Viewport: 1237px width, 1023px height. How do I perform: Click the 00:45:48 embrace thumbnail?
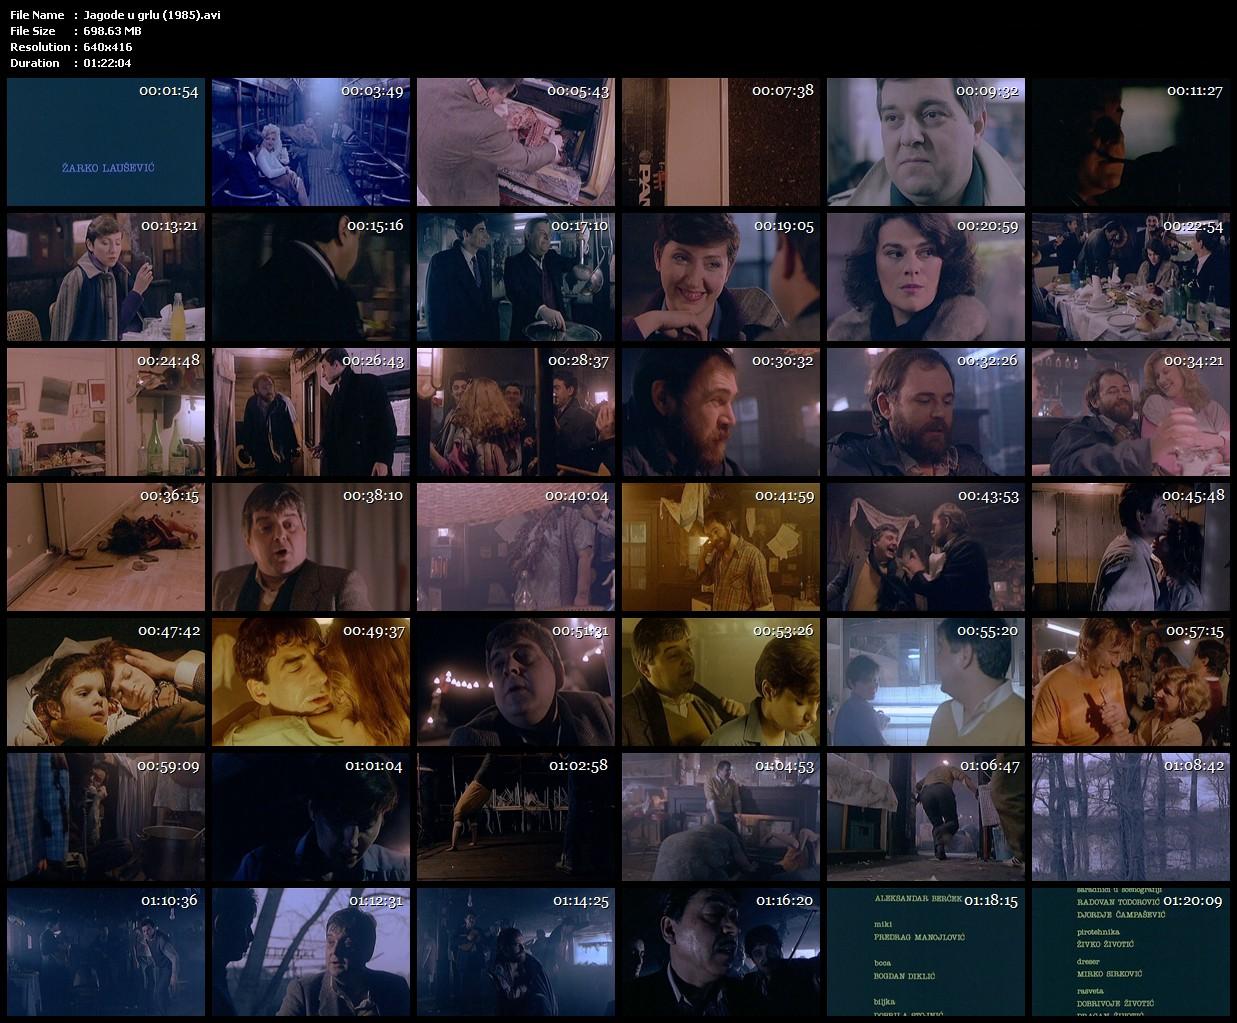(x=1131, y=547)
